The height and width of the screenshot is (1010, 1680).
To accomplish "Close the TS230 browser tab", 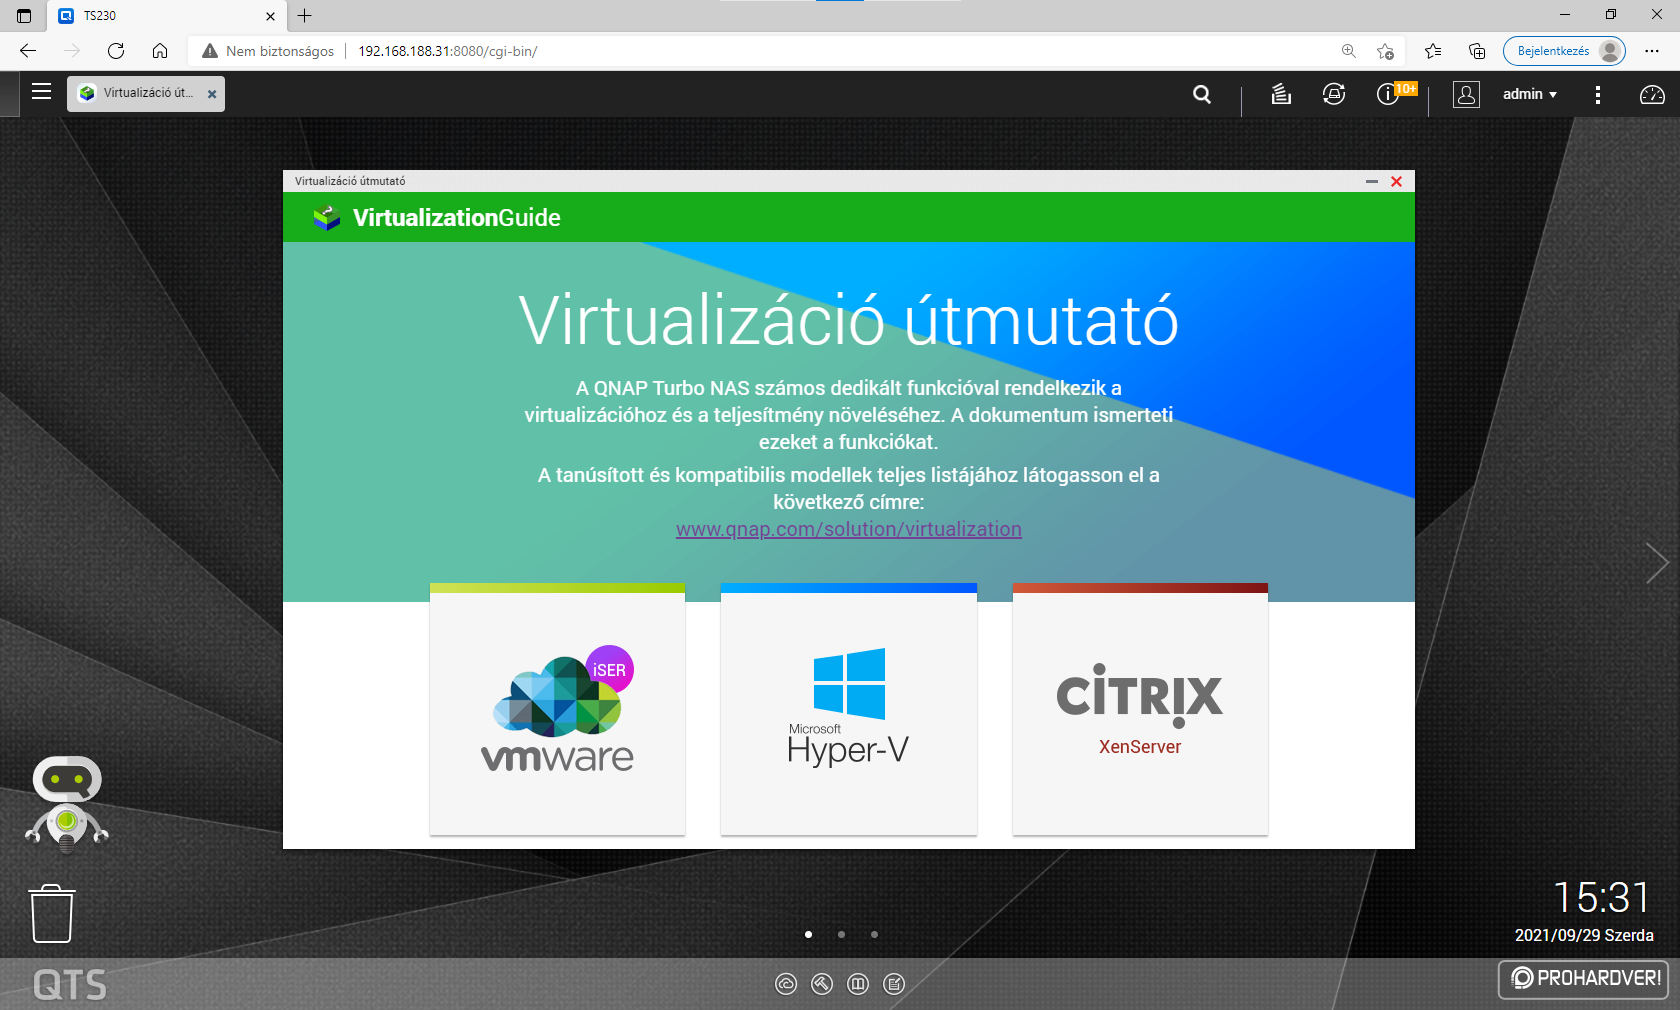I will click(270, 16).
